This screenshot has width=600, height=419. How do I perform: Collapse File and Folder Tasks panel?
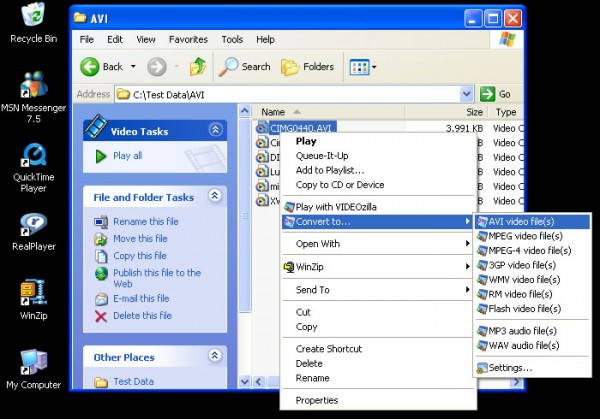click(x=215, y=196)
